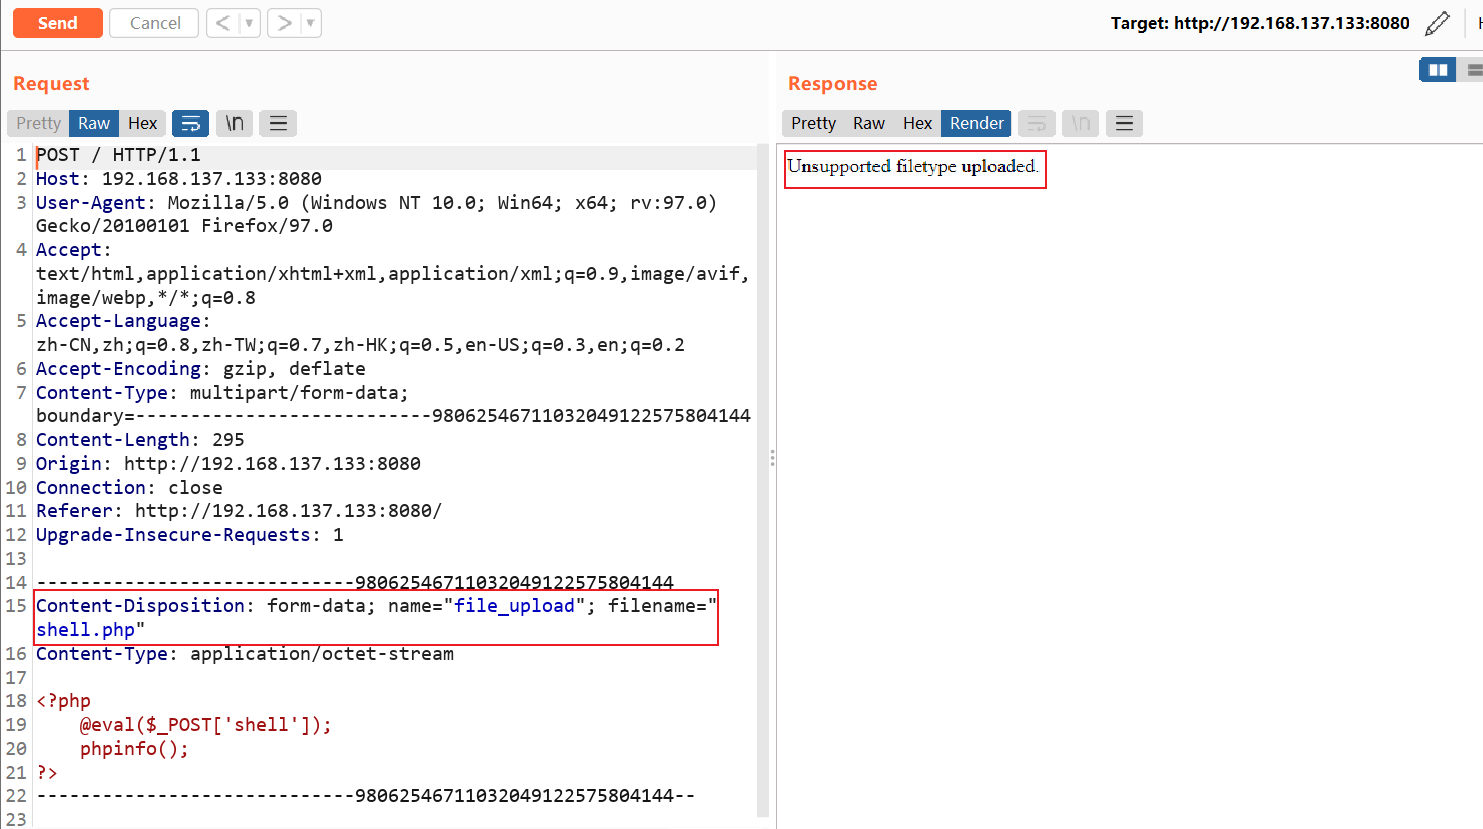Click the phpinfo(); code line
This screenshot has height=829, width=1483.
click(134, 749)
